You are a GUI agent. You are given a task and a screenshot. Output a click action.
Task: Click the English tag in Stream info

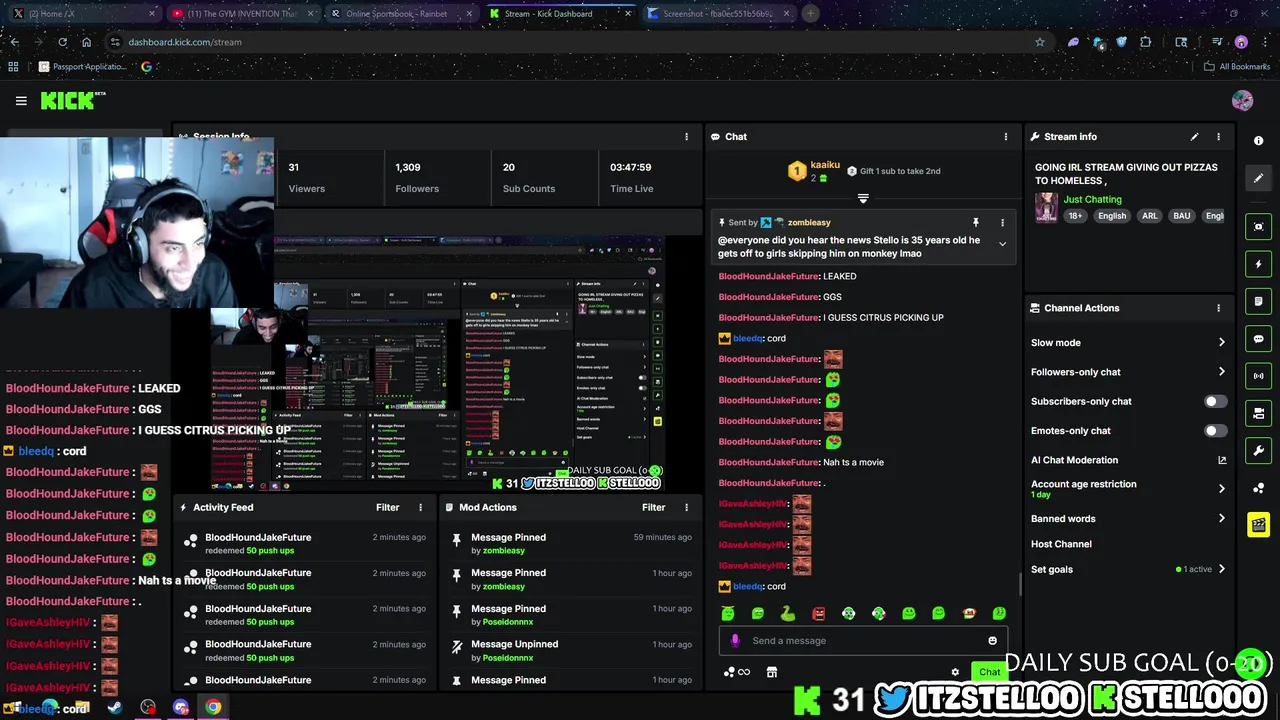pyautogui.click(x=1112, y=216)
